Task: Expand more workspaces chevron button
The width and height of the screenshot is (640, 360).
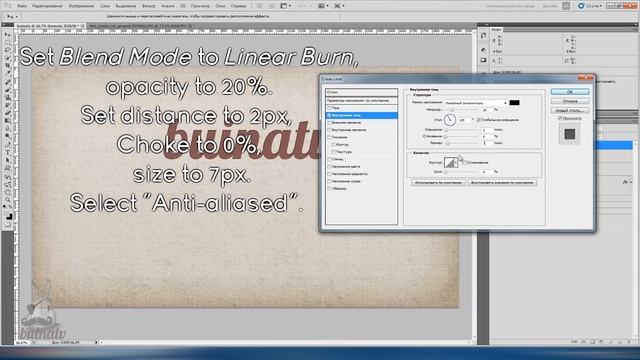Action: click(566, 6)
